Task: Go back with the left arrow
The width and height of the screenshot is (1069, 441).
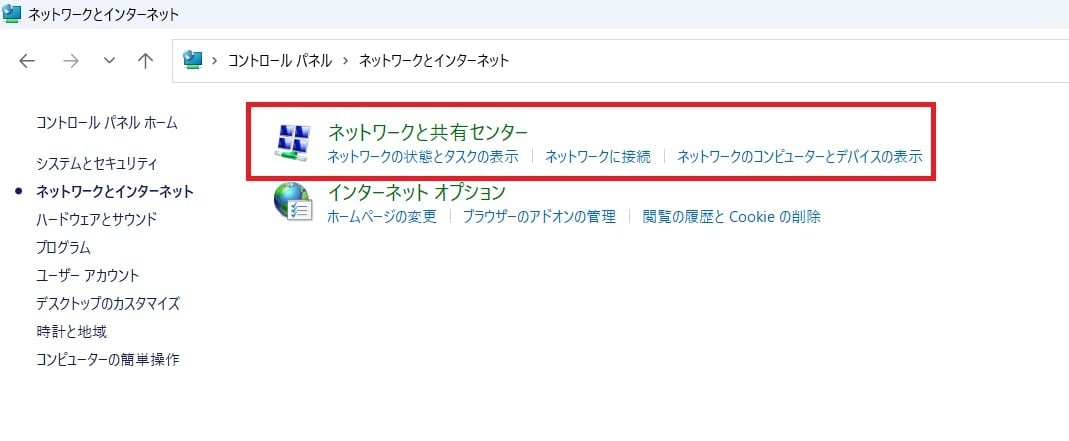Action: click(27, 61)
